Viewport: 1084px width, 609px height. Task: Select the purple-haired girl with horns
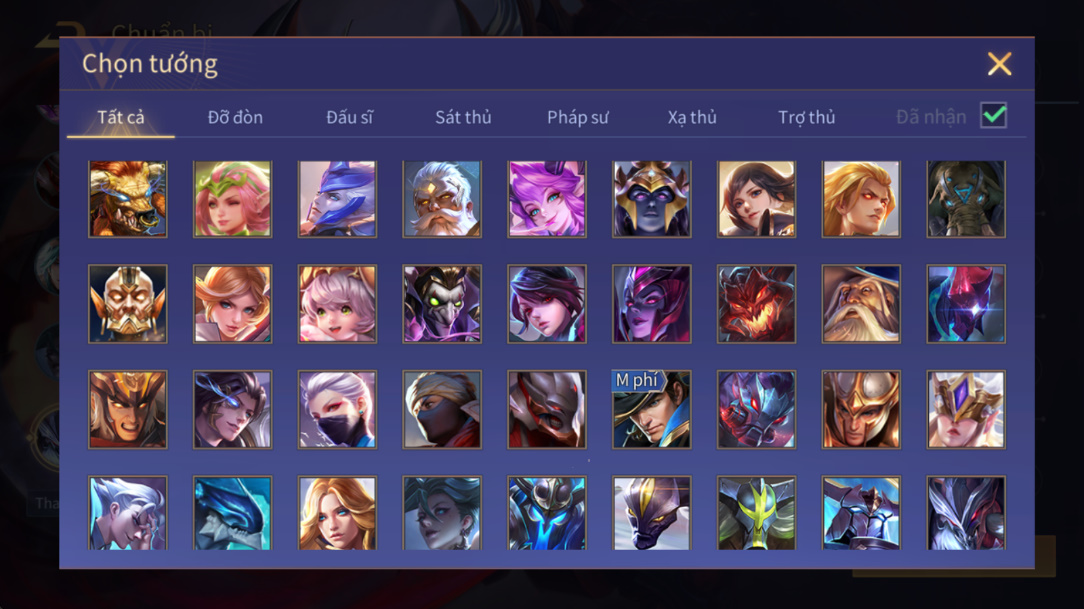point(547,199)
